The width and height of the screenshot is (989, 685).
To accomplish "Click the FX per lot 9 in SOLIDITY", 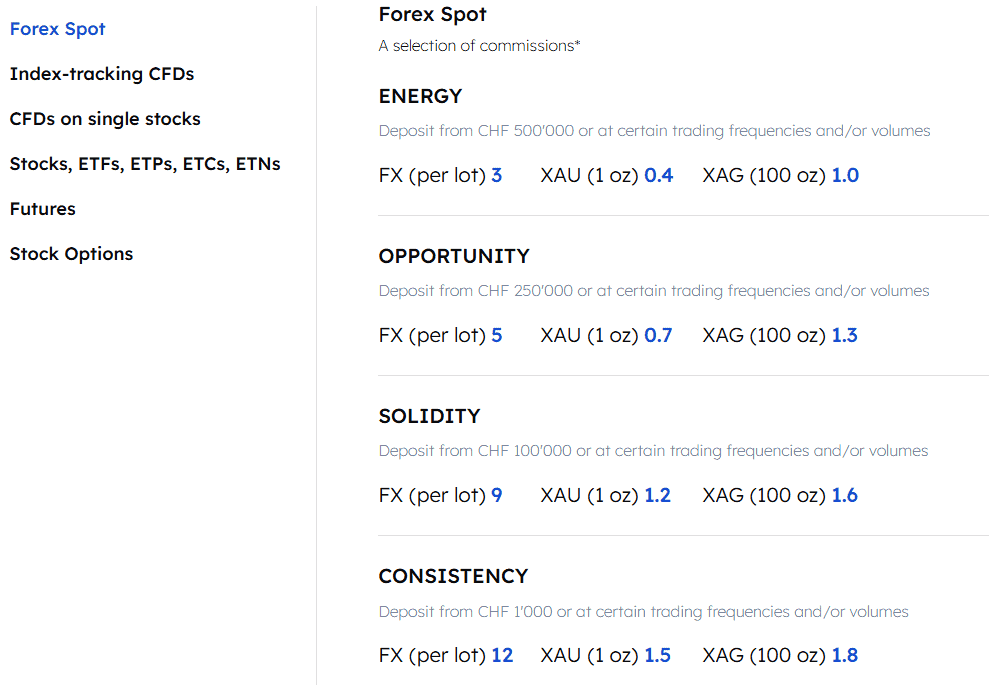I will [x=496, y=494].
